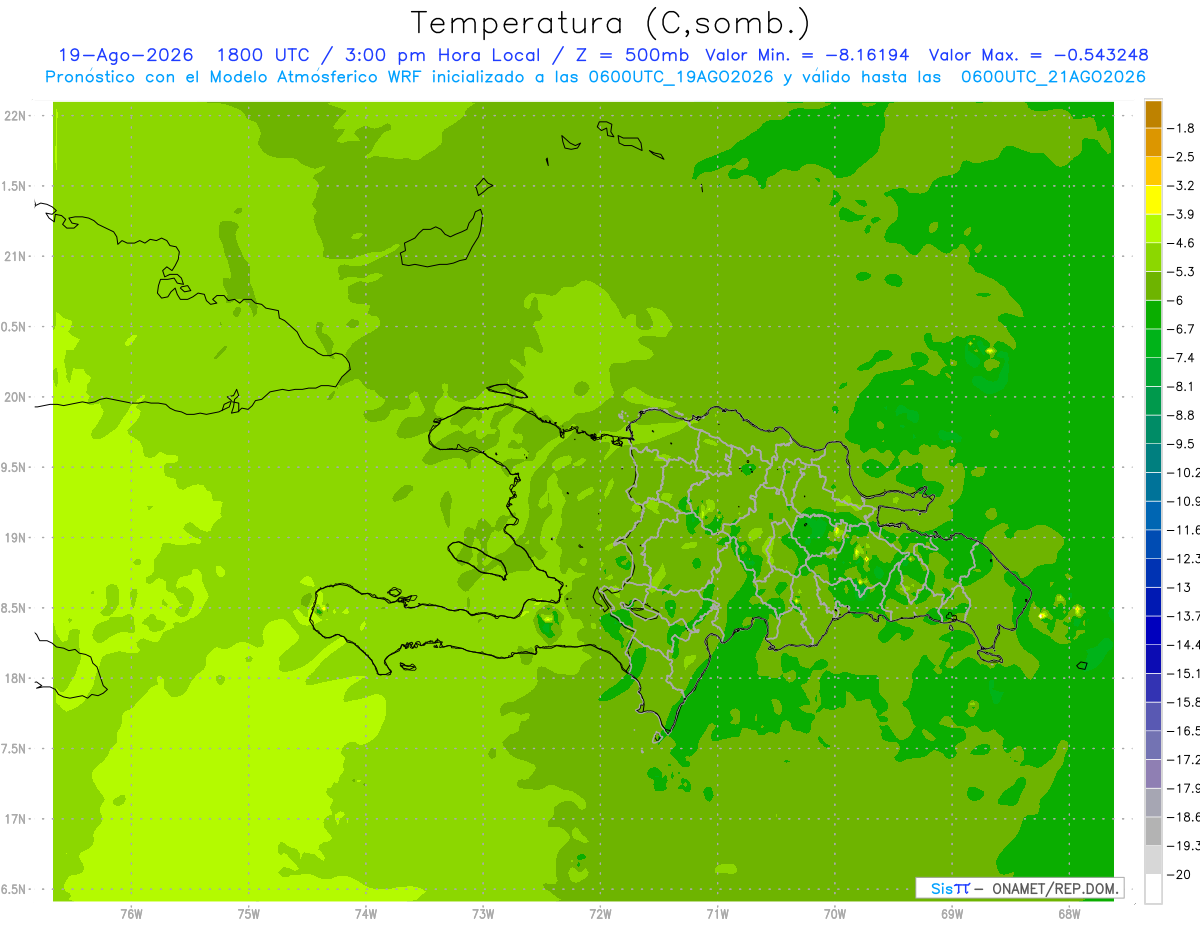The height and width of the screenshot is (927, 1200).
Task: Pick the light gray legend swatch between -19.3 and -20
Action: point(1153,860)
